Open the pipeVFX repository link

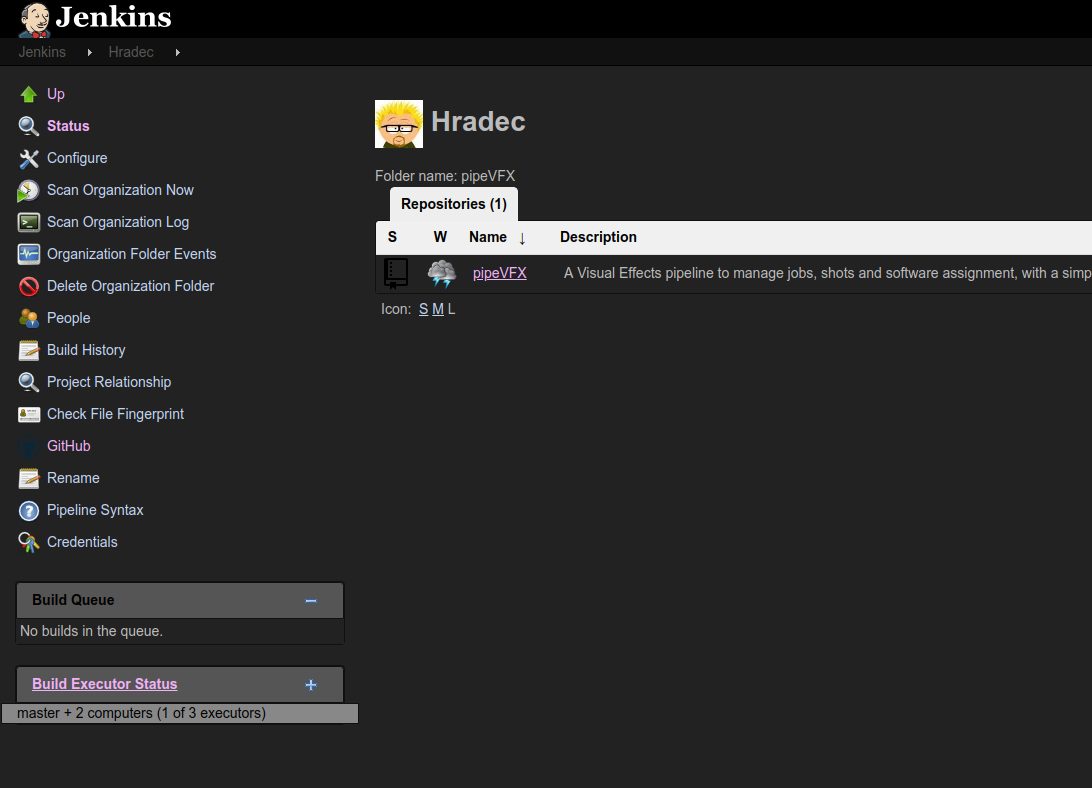pos(500,273)
